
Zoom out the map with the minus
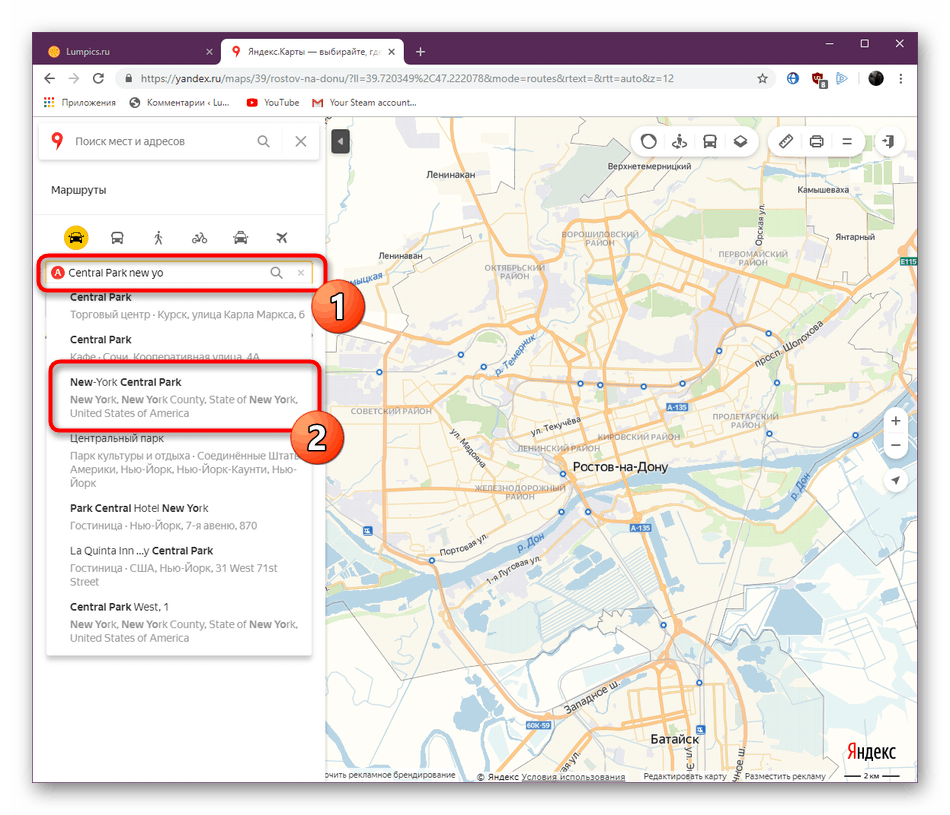pyautogui.click(x=895, y=445)
